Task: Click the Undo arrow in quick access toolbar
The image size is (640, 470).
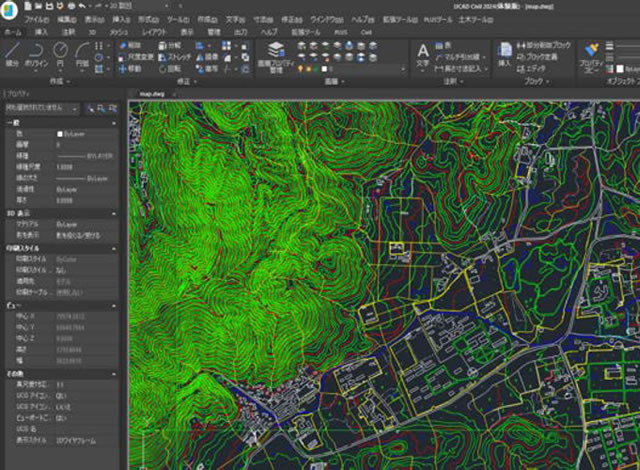Action: tap(82, 6)
